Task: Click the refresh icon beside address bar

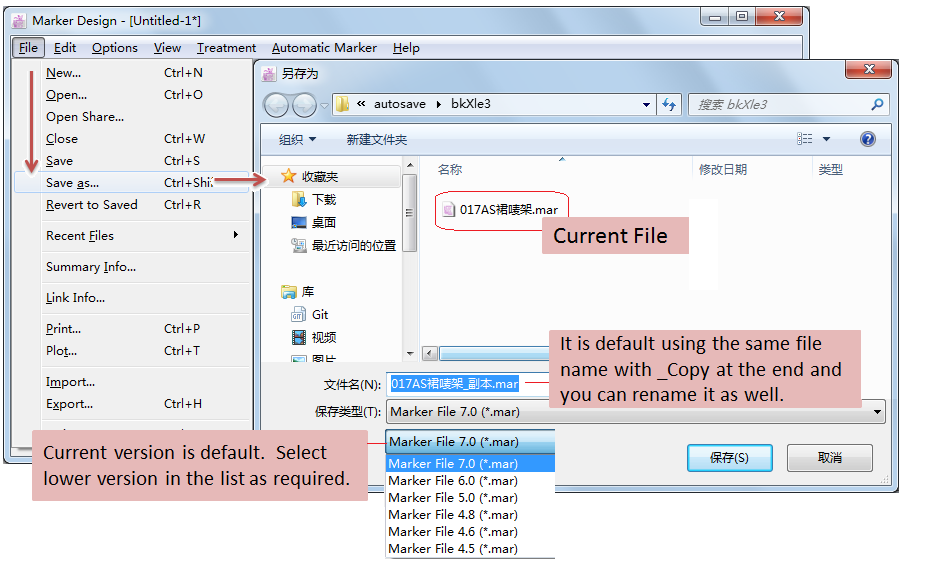Action: tap(670, 105)
